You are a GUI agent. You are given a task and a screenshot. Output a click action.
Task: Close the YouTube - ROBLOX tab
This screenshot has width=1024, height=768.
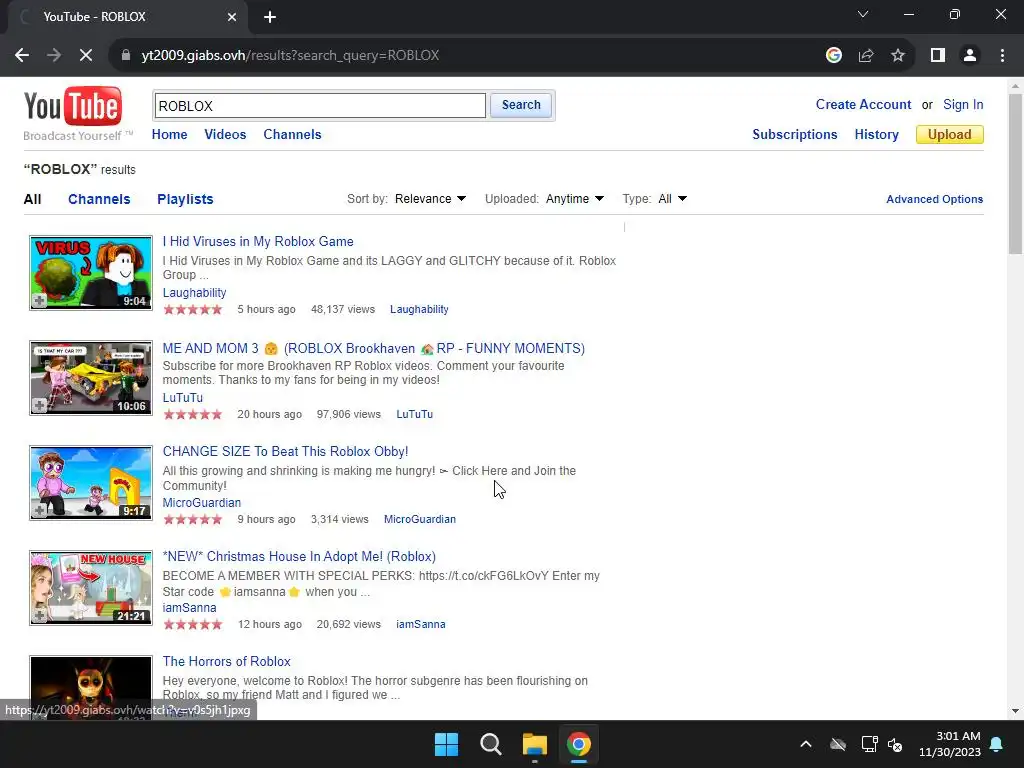coord(232,17)
